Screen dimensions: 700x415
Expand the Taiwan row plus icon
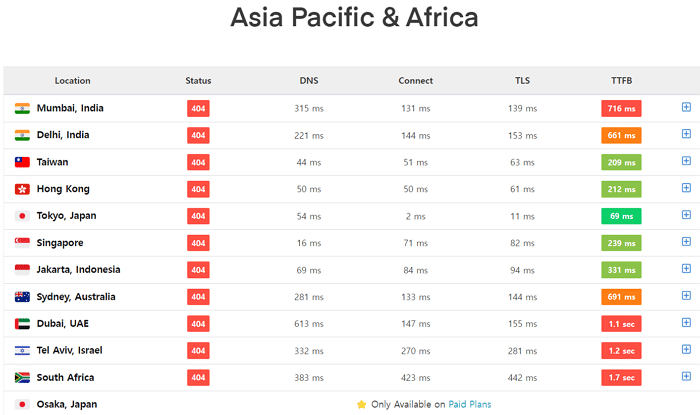pyautogui.click(x=686, y=161)
